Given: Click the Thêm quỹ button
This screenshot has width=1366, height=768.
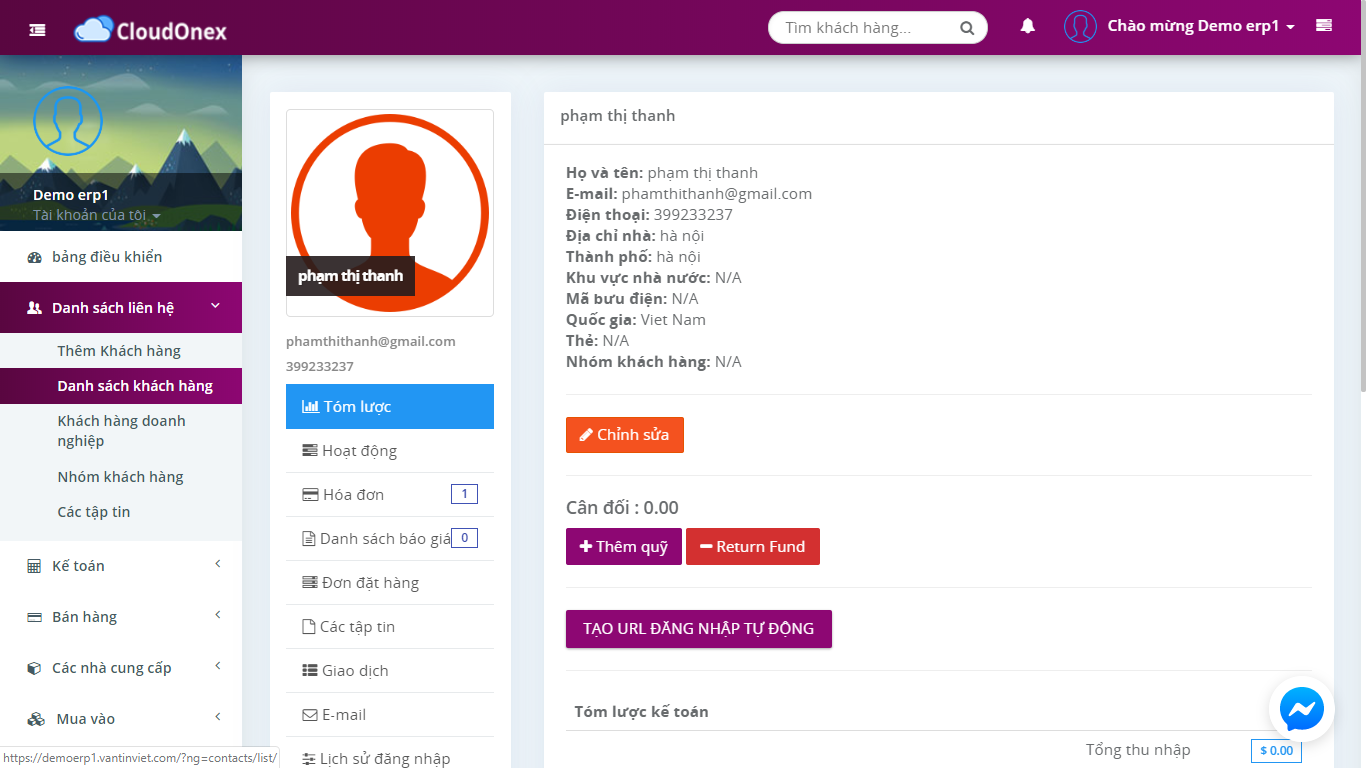Looking at the screenshot, I should point(624,547).
